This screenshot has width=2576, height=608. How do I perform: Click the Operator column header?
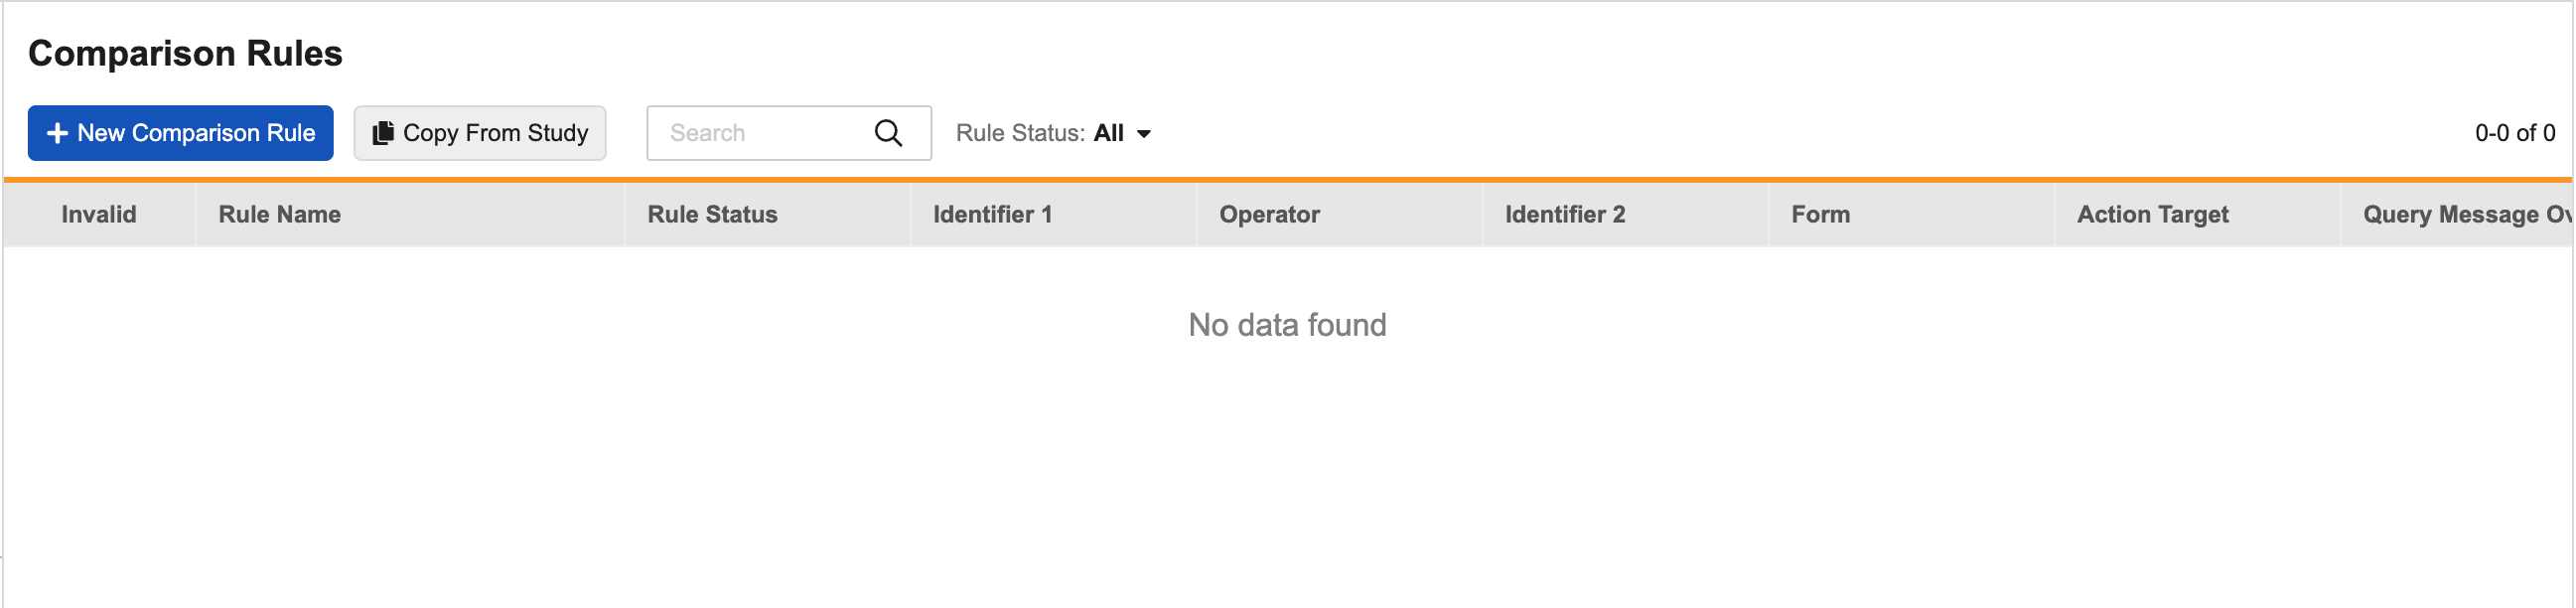tap(1269, 214)
